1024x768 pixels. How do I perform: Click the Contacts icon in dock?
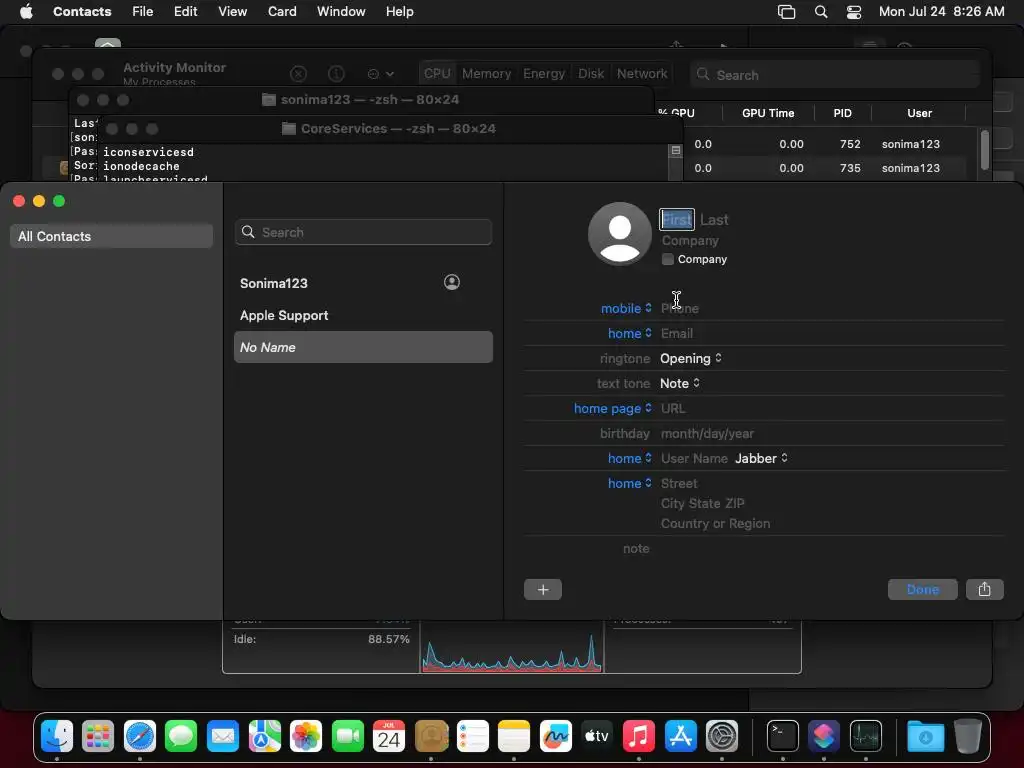tap(431, 736)
